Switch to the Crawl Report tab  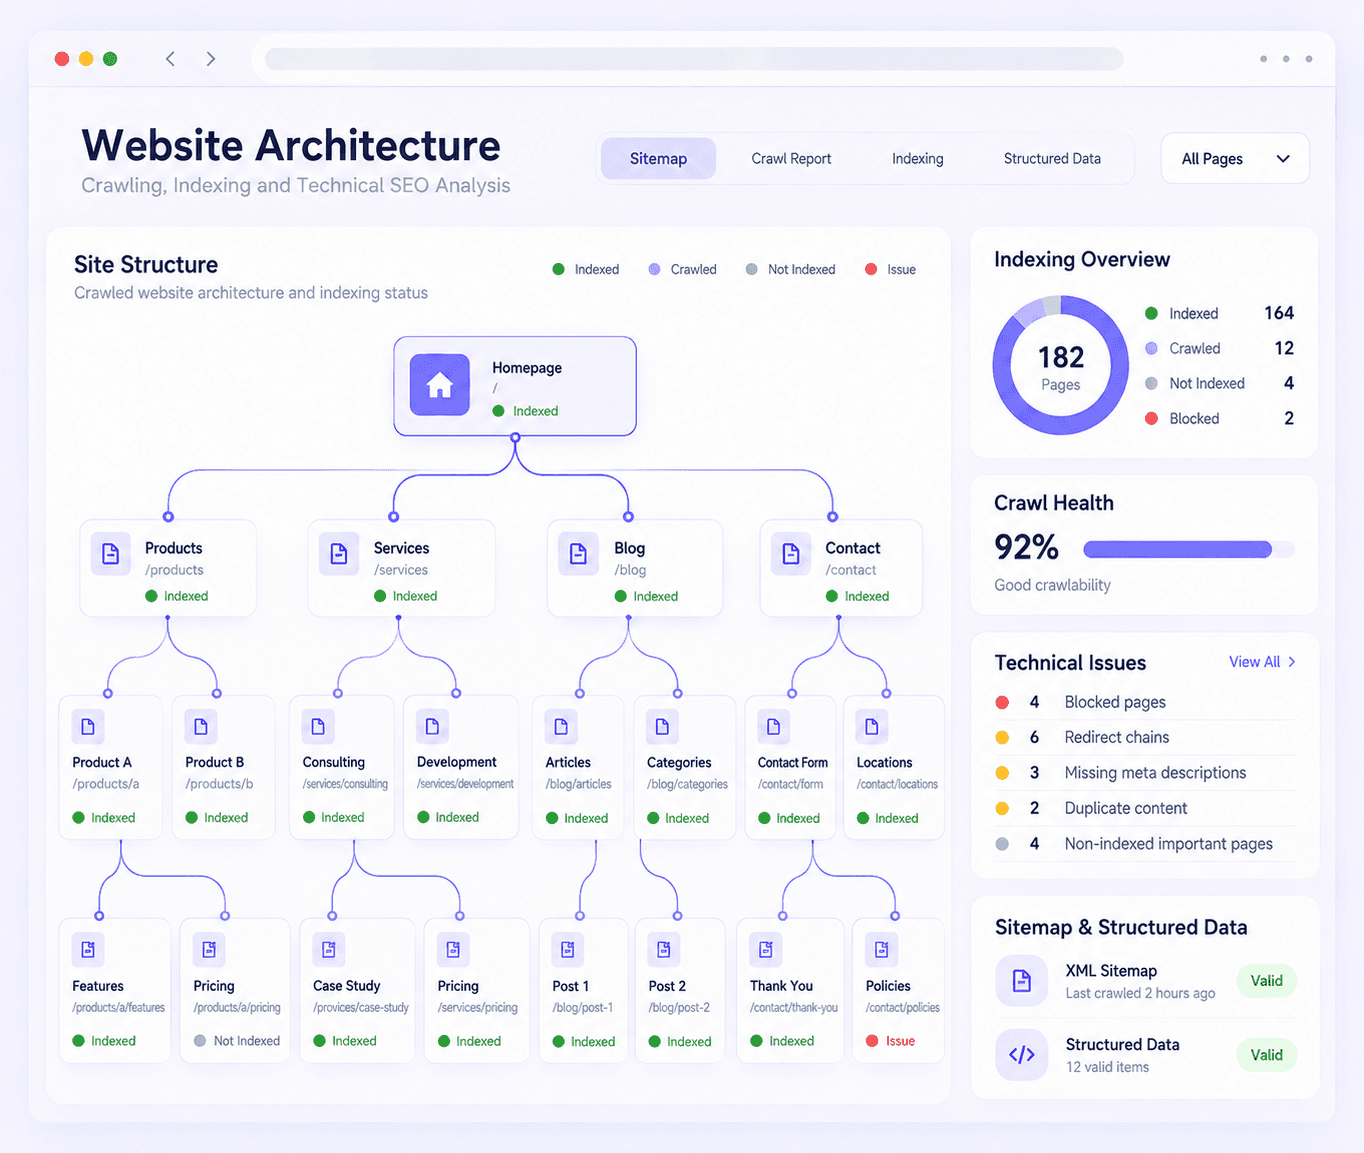(x=791, y=159)
